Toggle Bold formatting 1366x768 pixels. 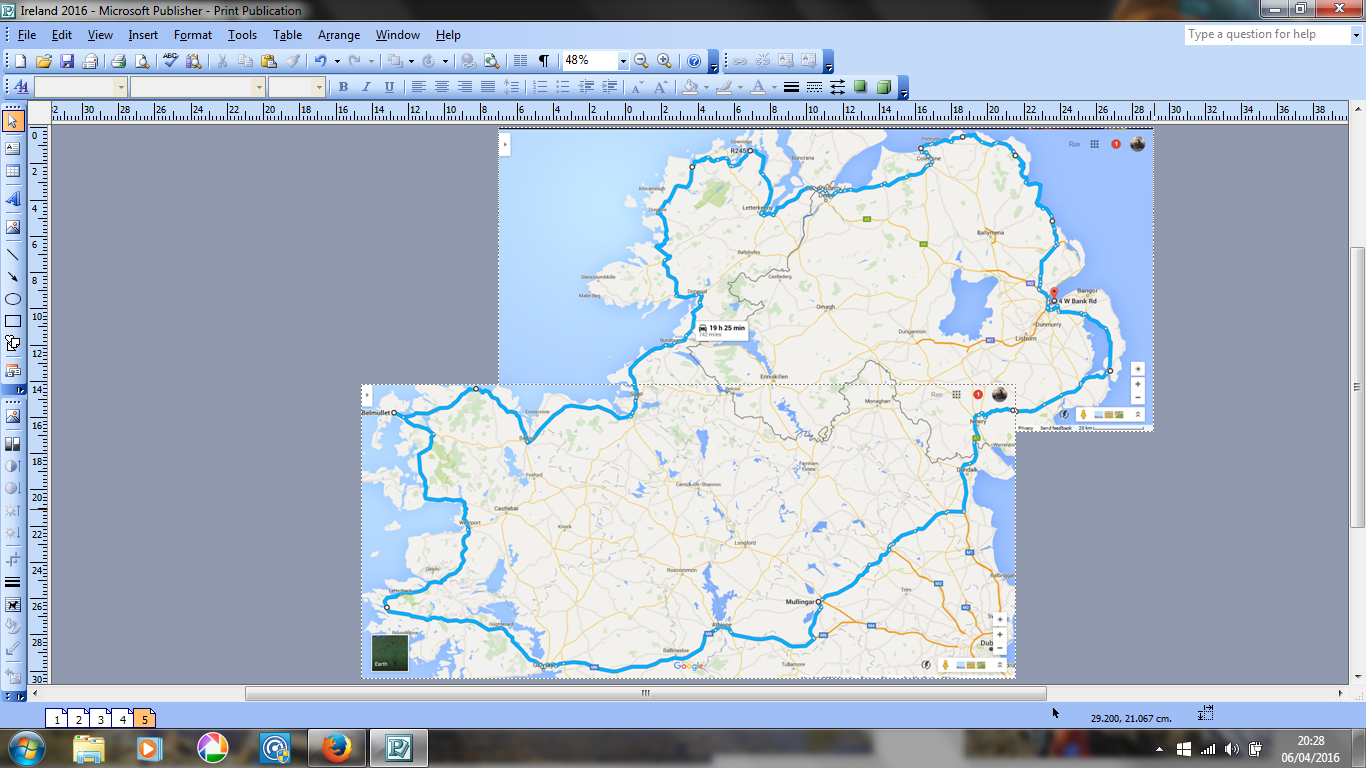point(343,87)
